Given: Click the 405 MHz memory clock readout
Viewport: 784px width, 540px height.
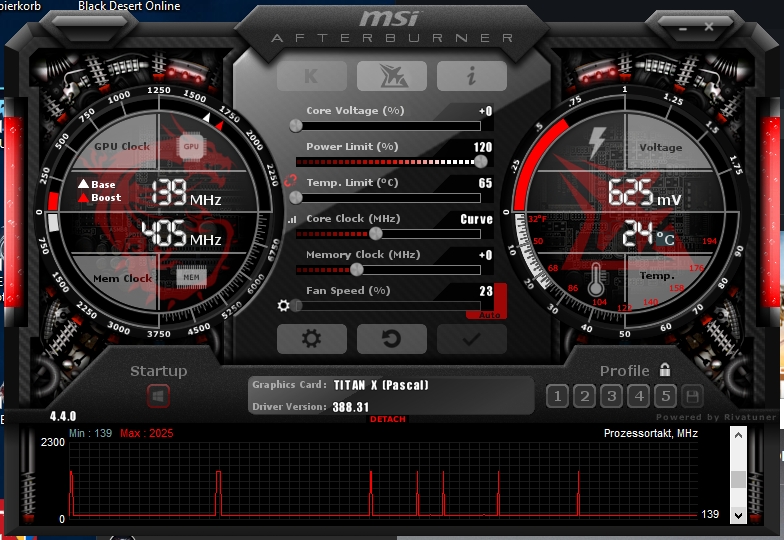Looking at the screenshot, I should (x=182, y=234).
